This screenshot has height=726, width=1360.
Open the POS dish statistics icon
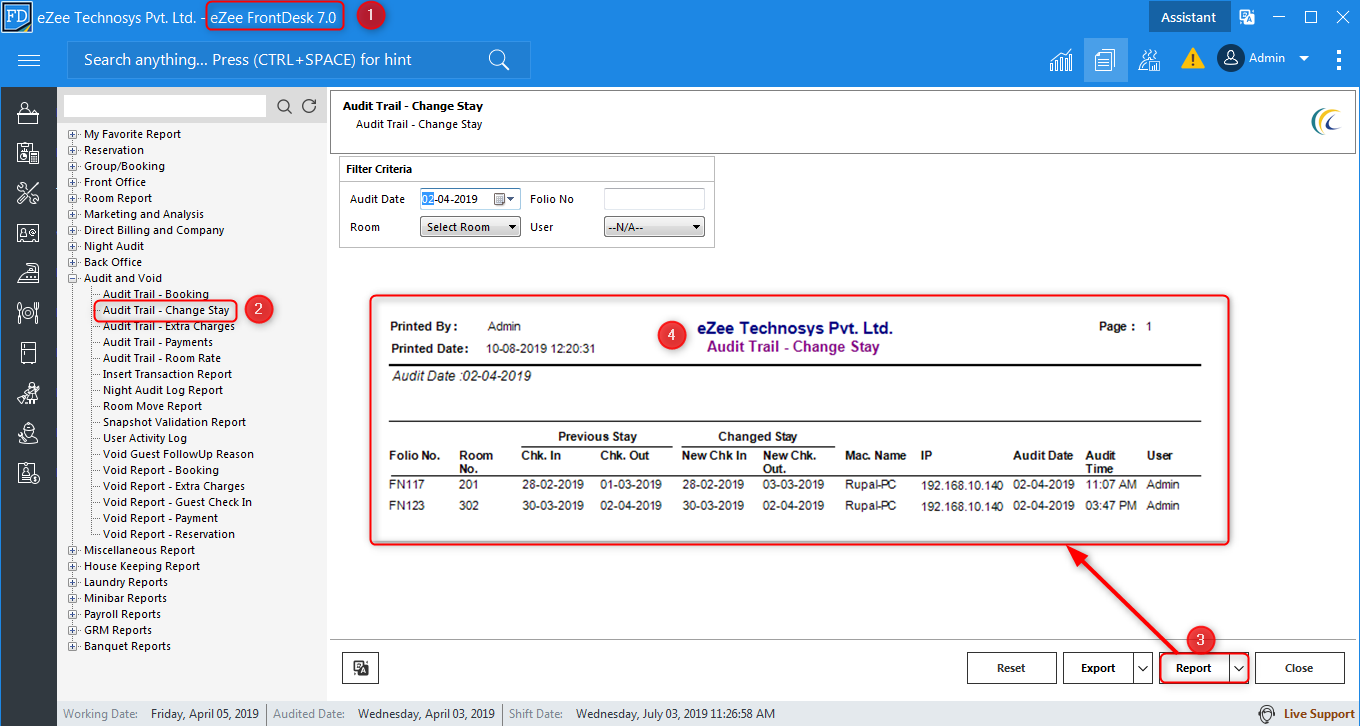tap(1149, 60)
